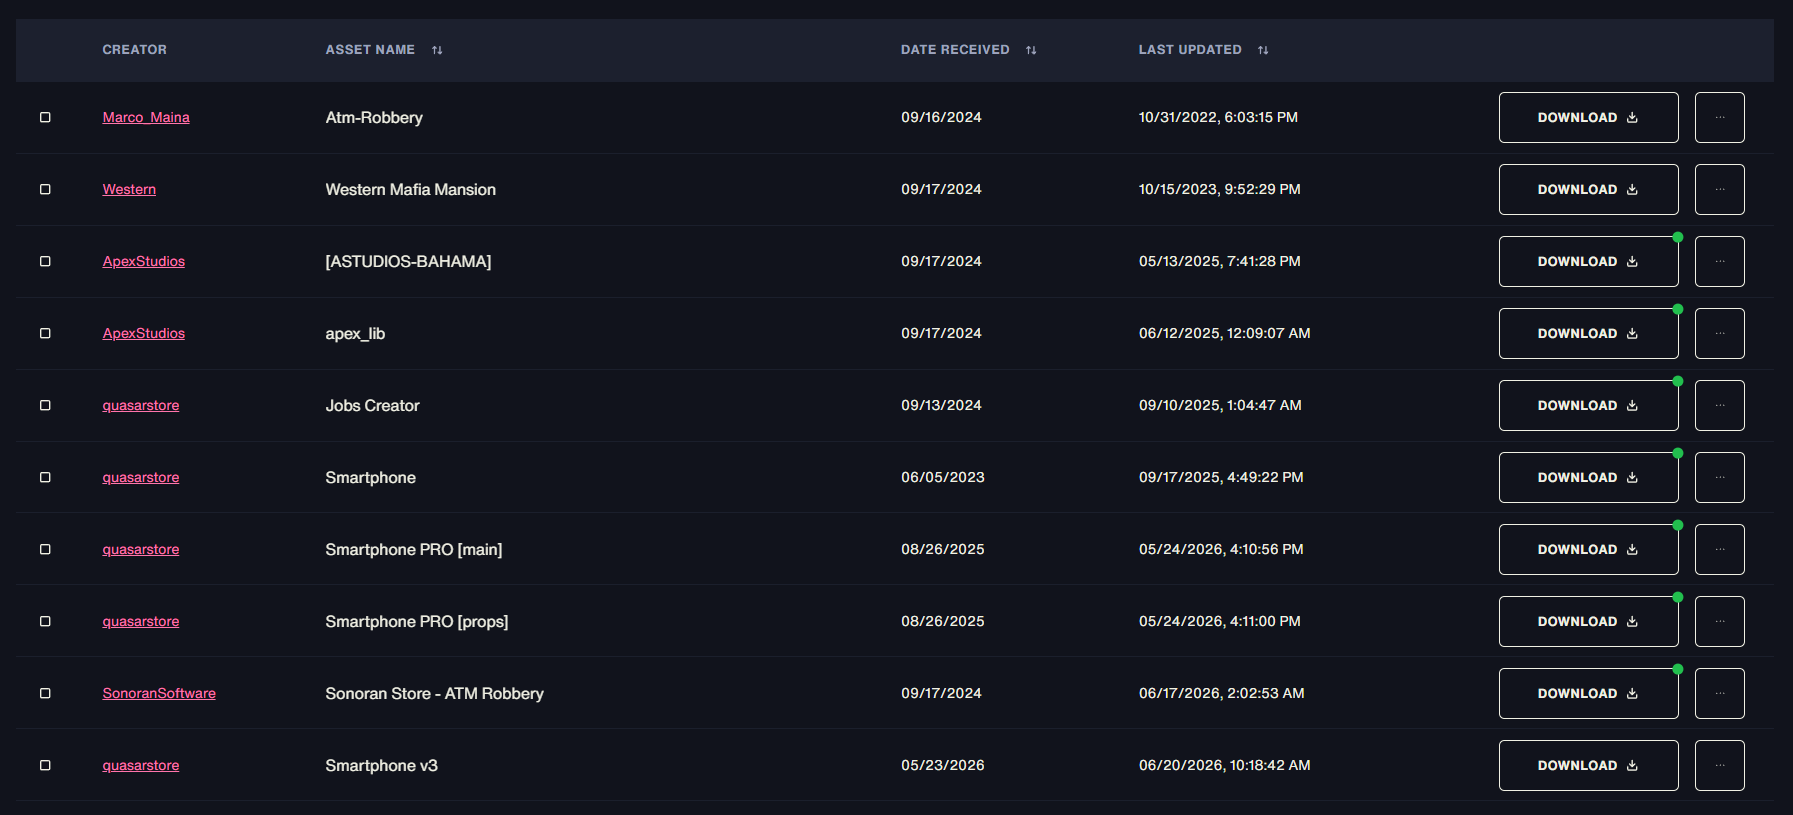Image resolution: width=1793 pixels, height=815 pixels.
Task: Click the asset name Western Mafia Mansion
Action: (x=411, y=189)
